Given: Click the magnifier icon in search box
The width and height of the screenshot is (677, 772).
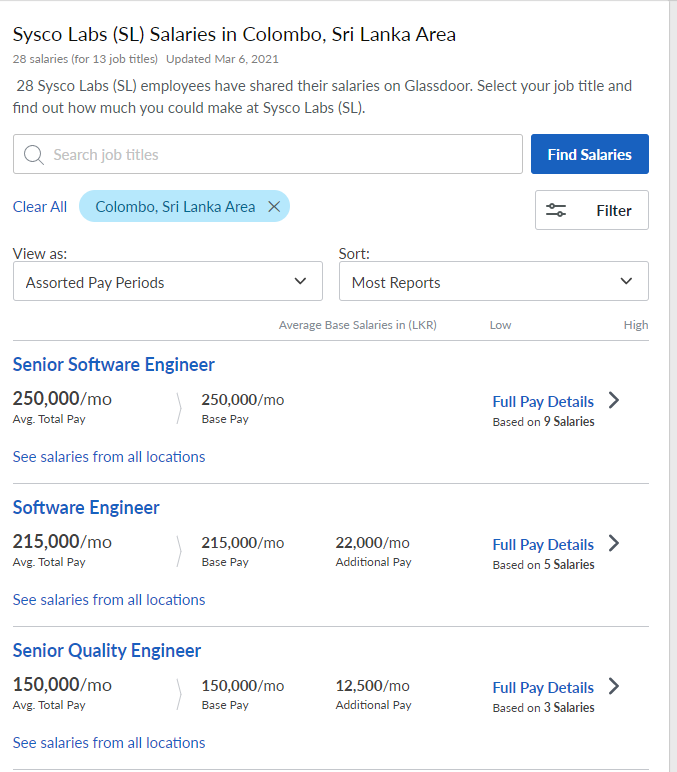Looking at the screenshot, I should (33, 155).
